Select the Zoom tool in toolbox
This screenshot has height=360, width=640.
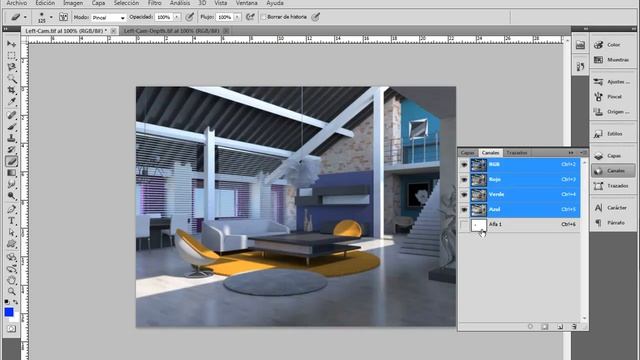(x=11, y=291)
